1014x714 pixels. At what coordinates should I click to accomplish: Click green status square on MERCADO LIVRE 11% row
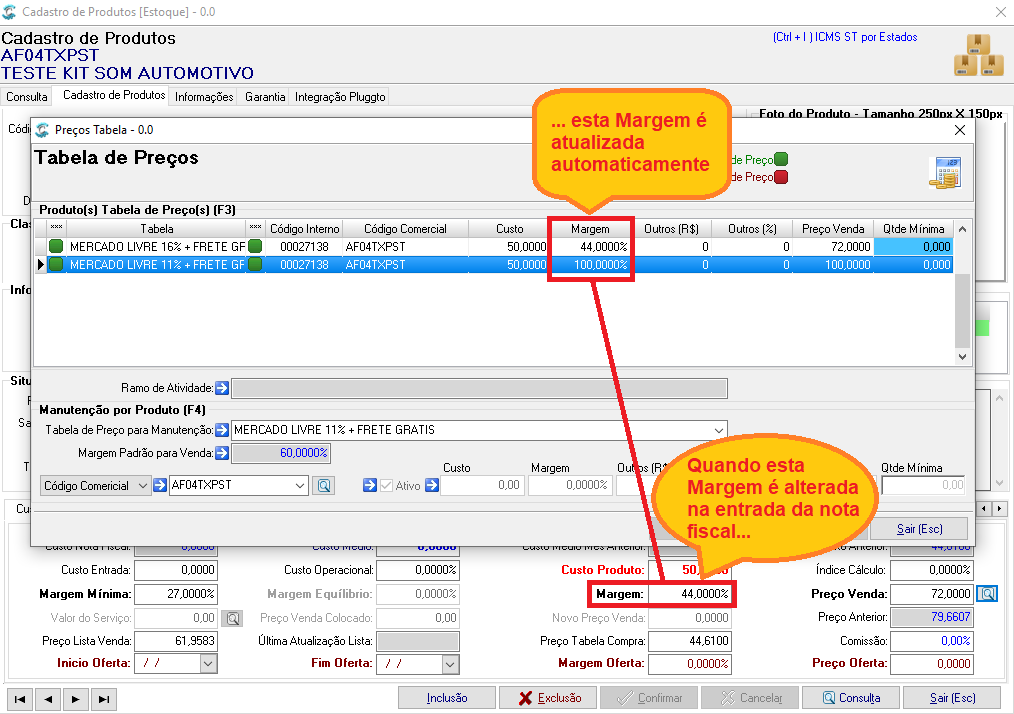click(56, 265)
